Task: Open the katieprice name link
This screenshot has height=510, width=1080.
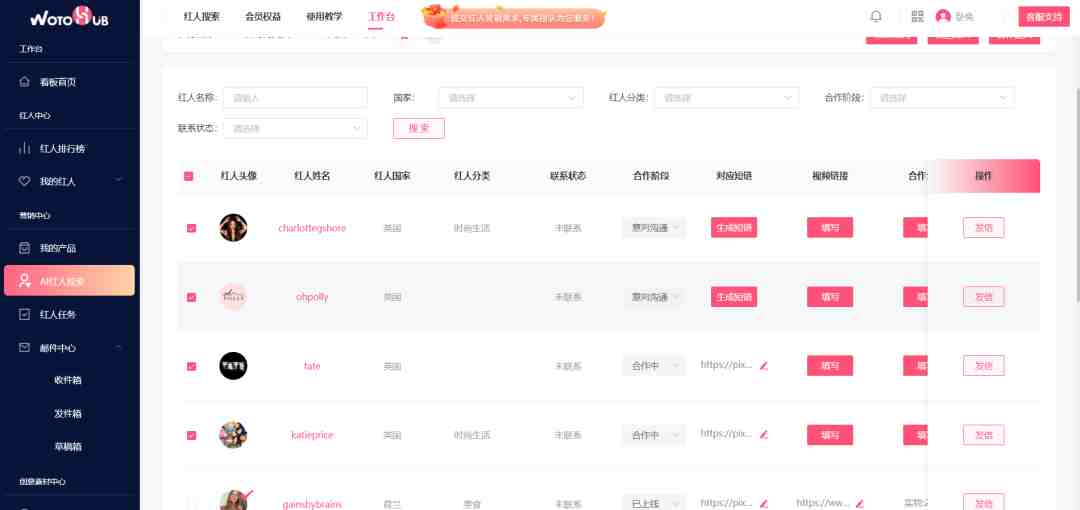Action: (312, 435)
